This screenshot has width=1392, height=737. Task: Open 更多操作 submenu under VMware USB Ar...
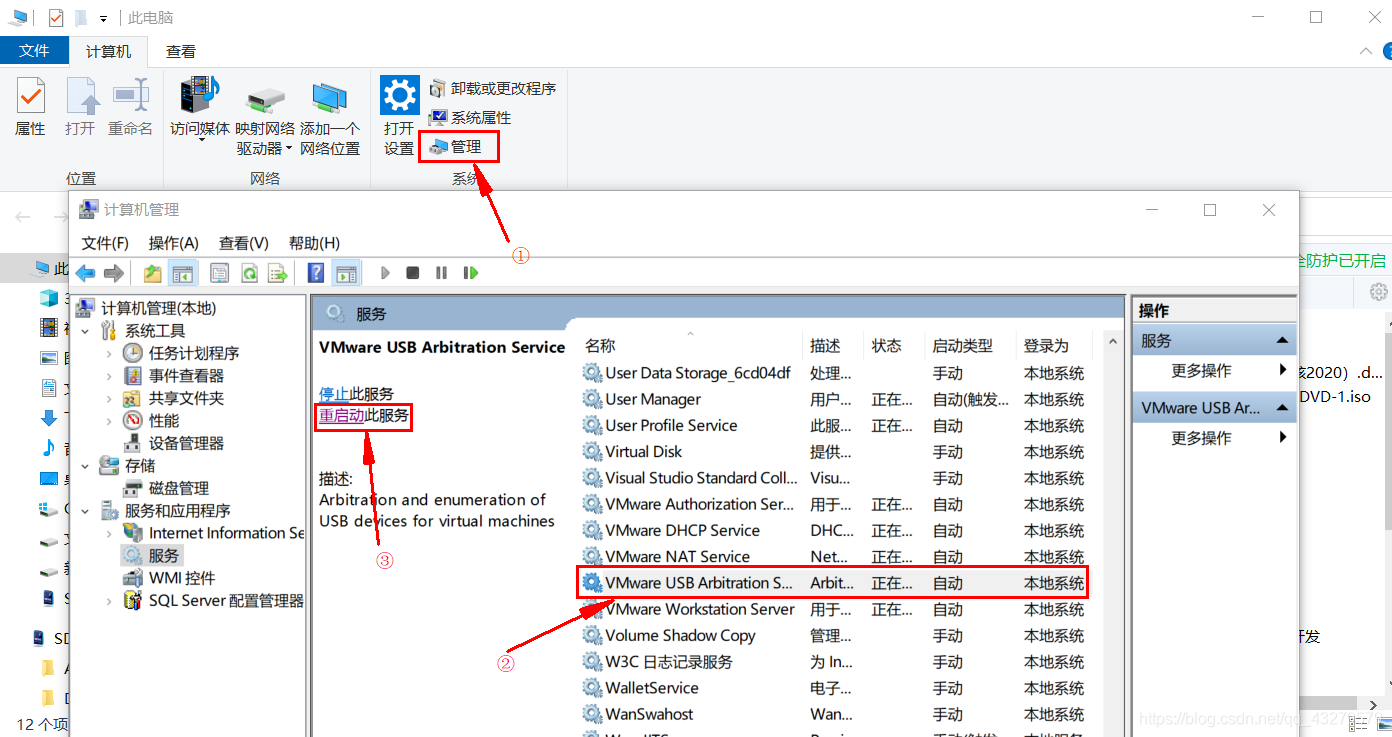pos(1214,438)
